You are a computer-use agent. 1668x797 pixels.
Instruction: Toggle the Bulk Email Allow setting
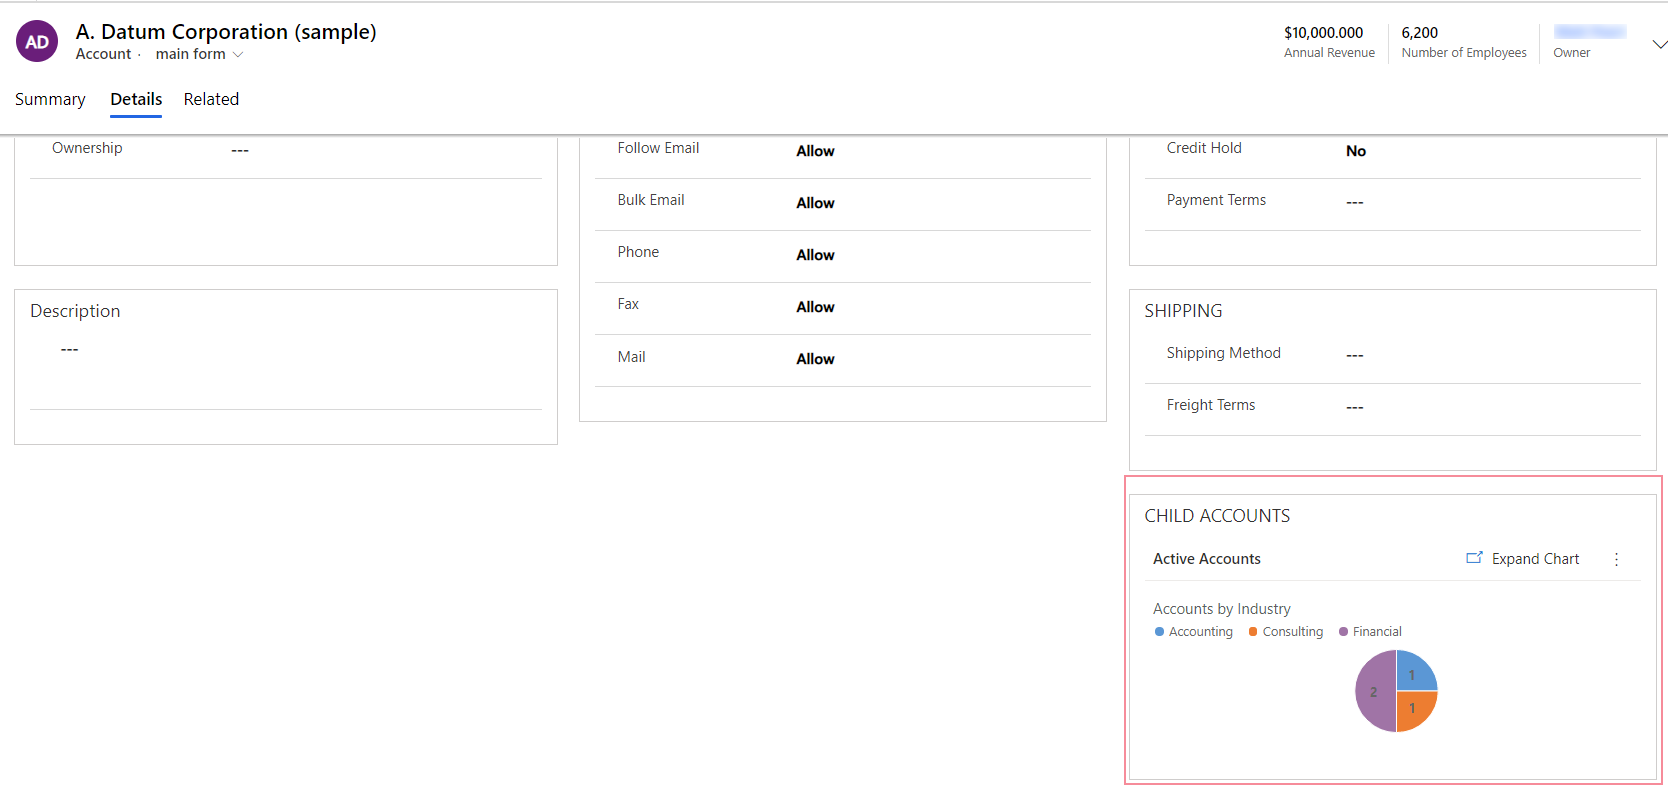tap(815, 203)
